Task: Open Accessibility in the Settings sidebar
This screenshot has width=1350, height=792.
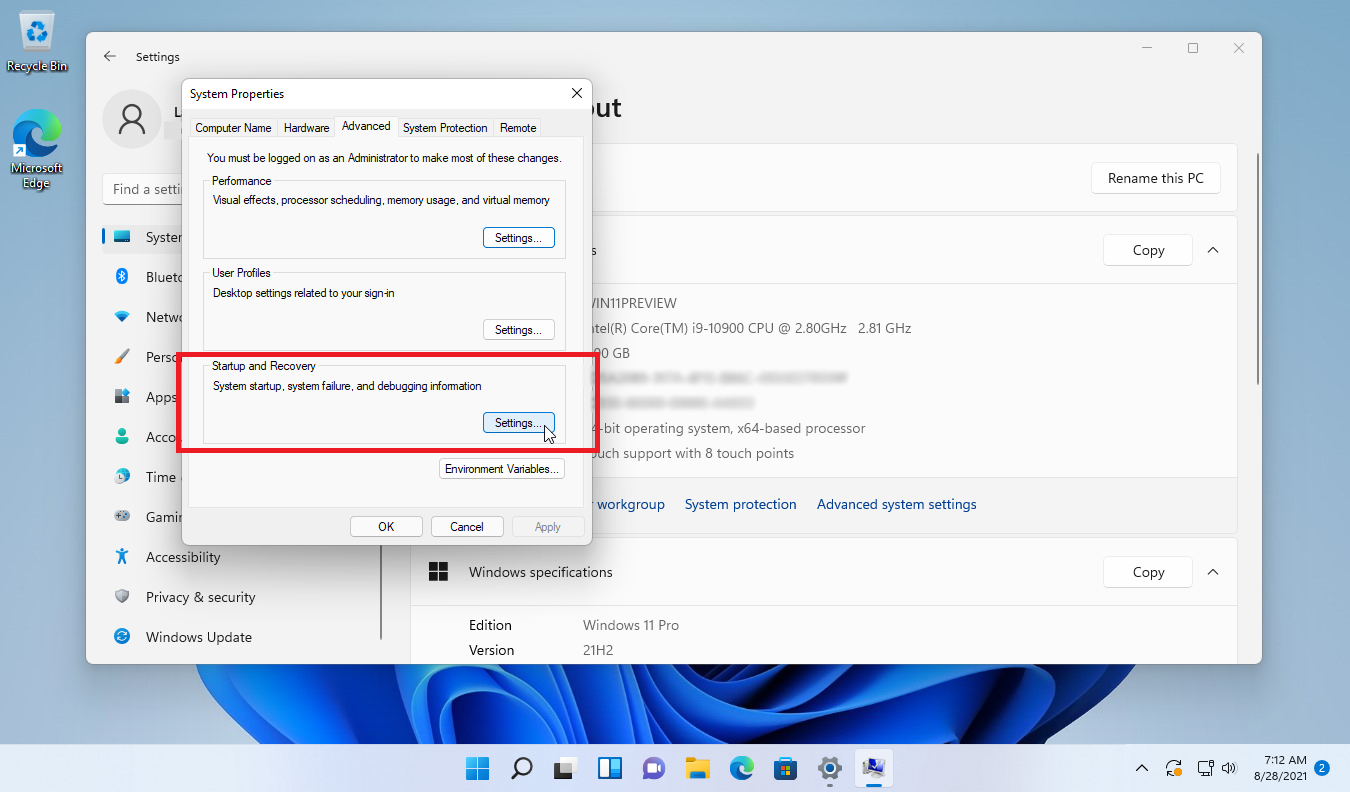Action: (x=183, y=557)
